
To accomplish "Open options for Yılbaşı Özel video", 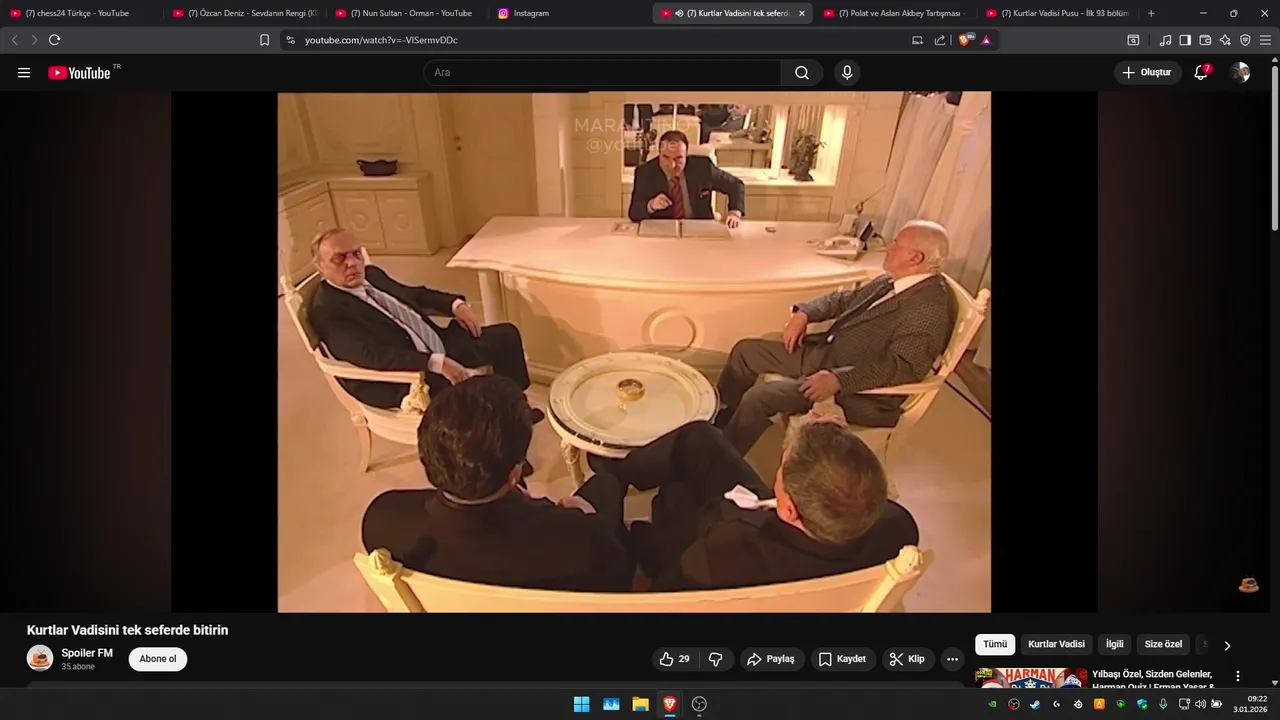I will (1238, 676).
